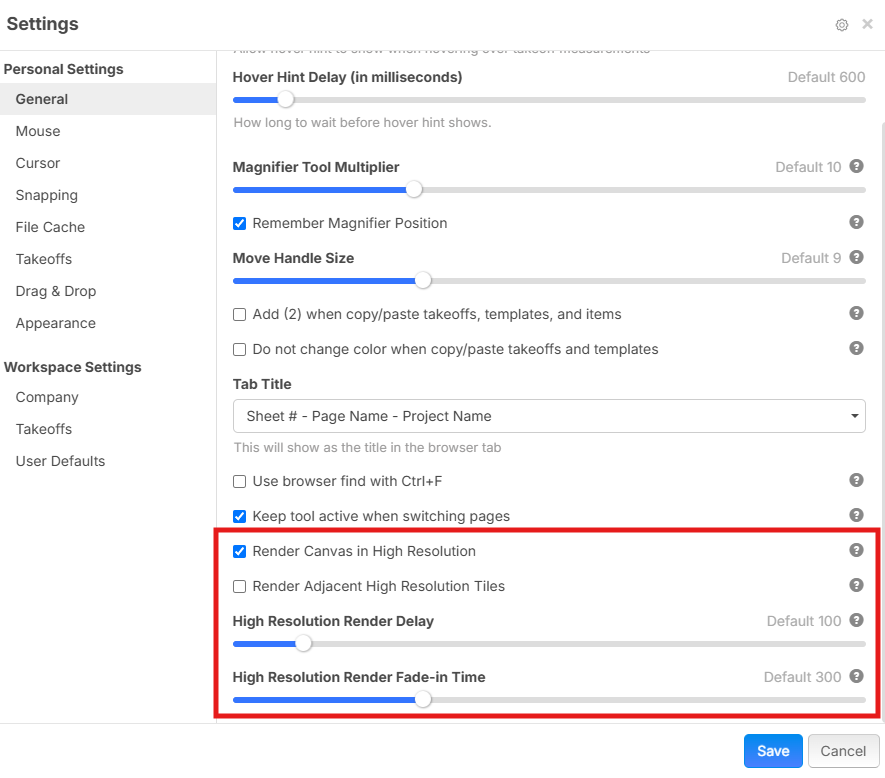The height and width of the screenshot is (778, 885).
Task: Click the Magnifier Tool Multiplier slider handle
Action: point(414,190)
